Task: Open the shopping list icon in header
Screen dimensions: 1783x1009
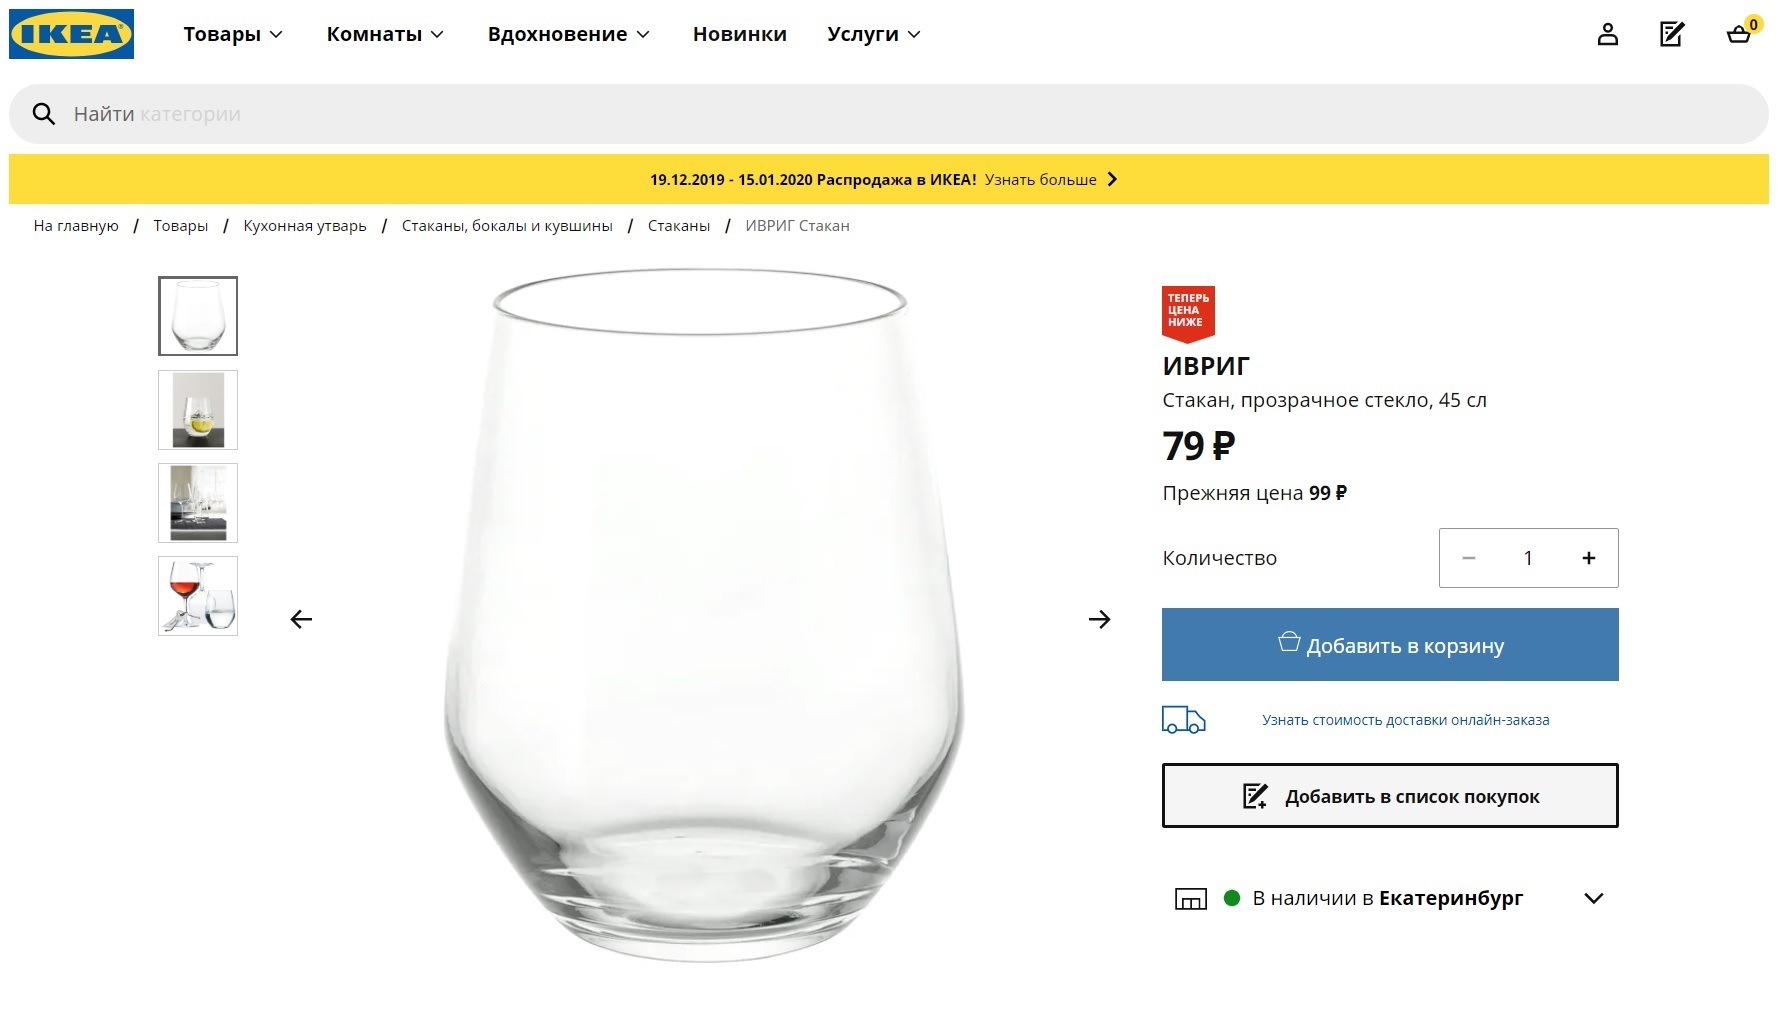Action: pyautogui.click(x=1672, y=35)
